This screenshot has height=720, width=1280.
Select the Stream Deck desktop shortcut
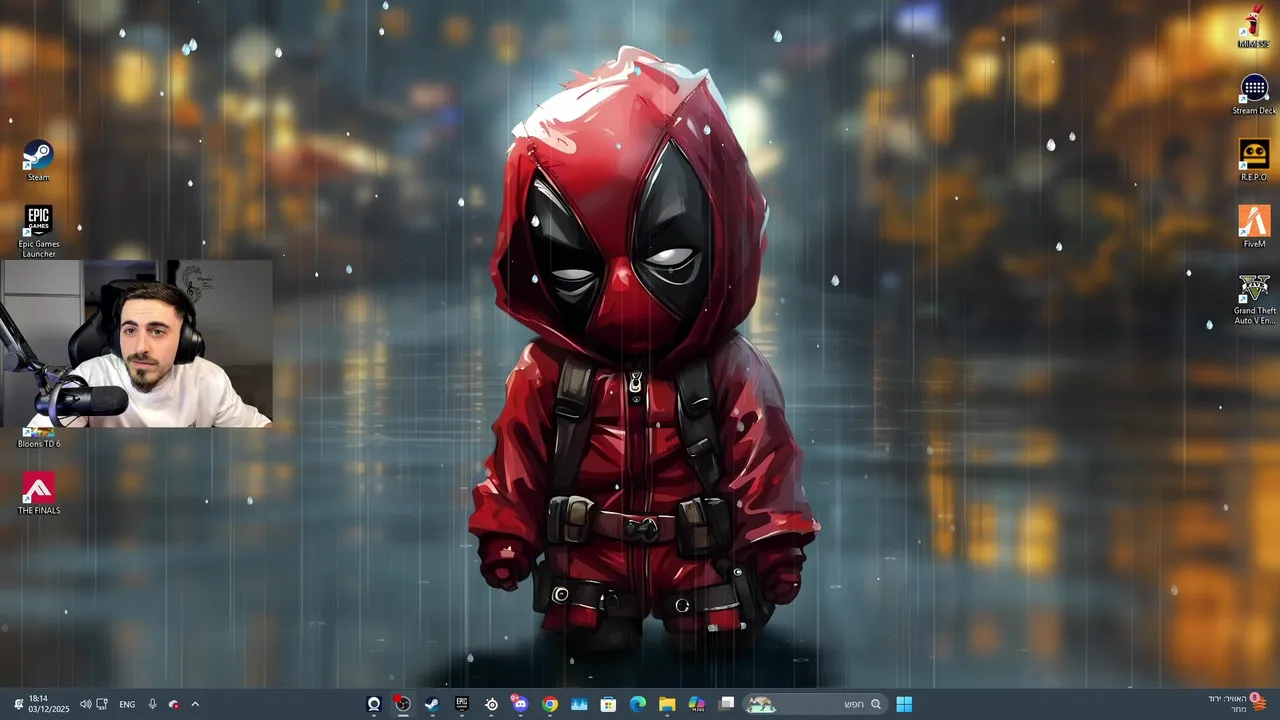(1254, 95)
